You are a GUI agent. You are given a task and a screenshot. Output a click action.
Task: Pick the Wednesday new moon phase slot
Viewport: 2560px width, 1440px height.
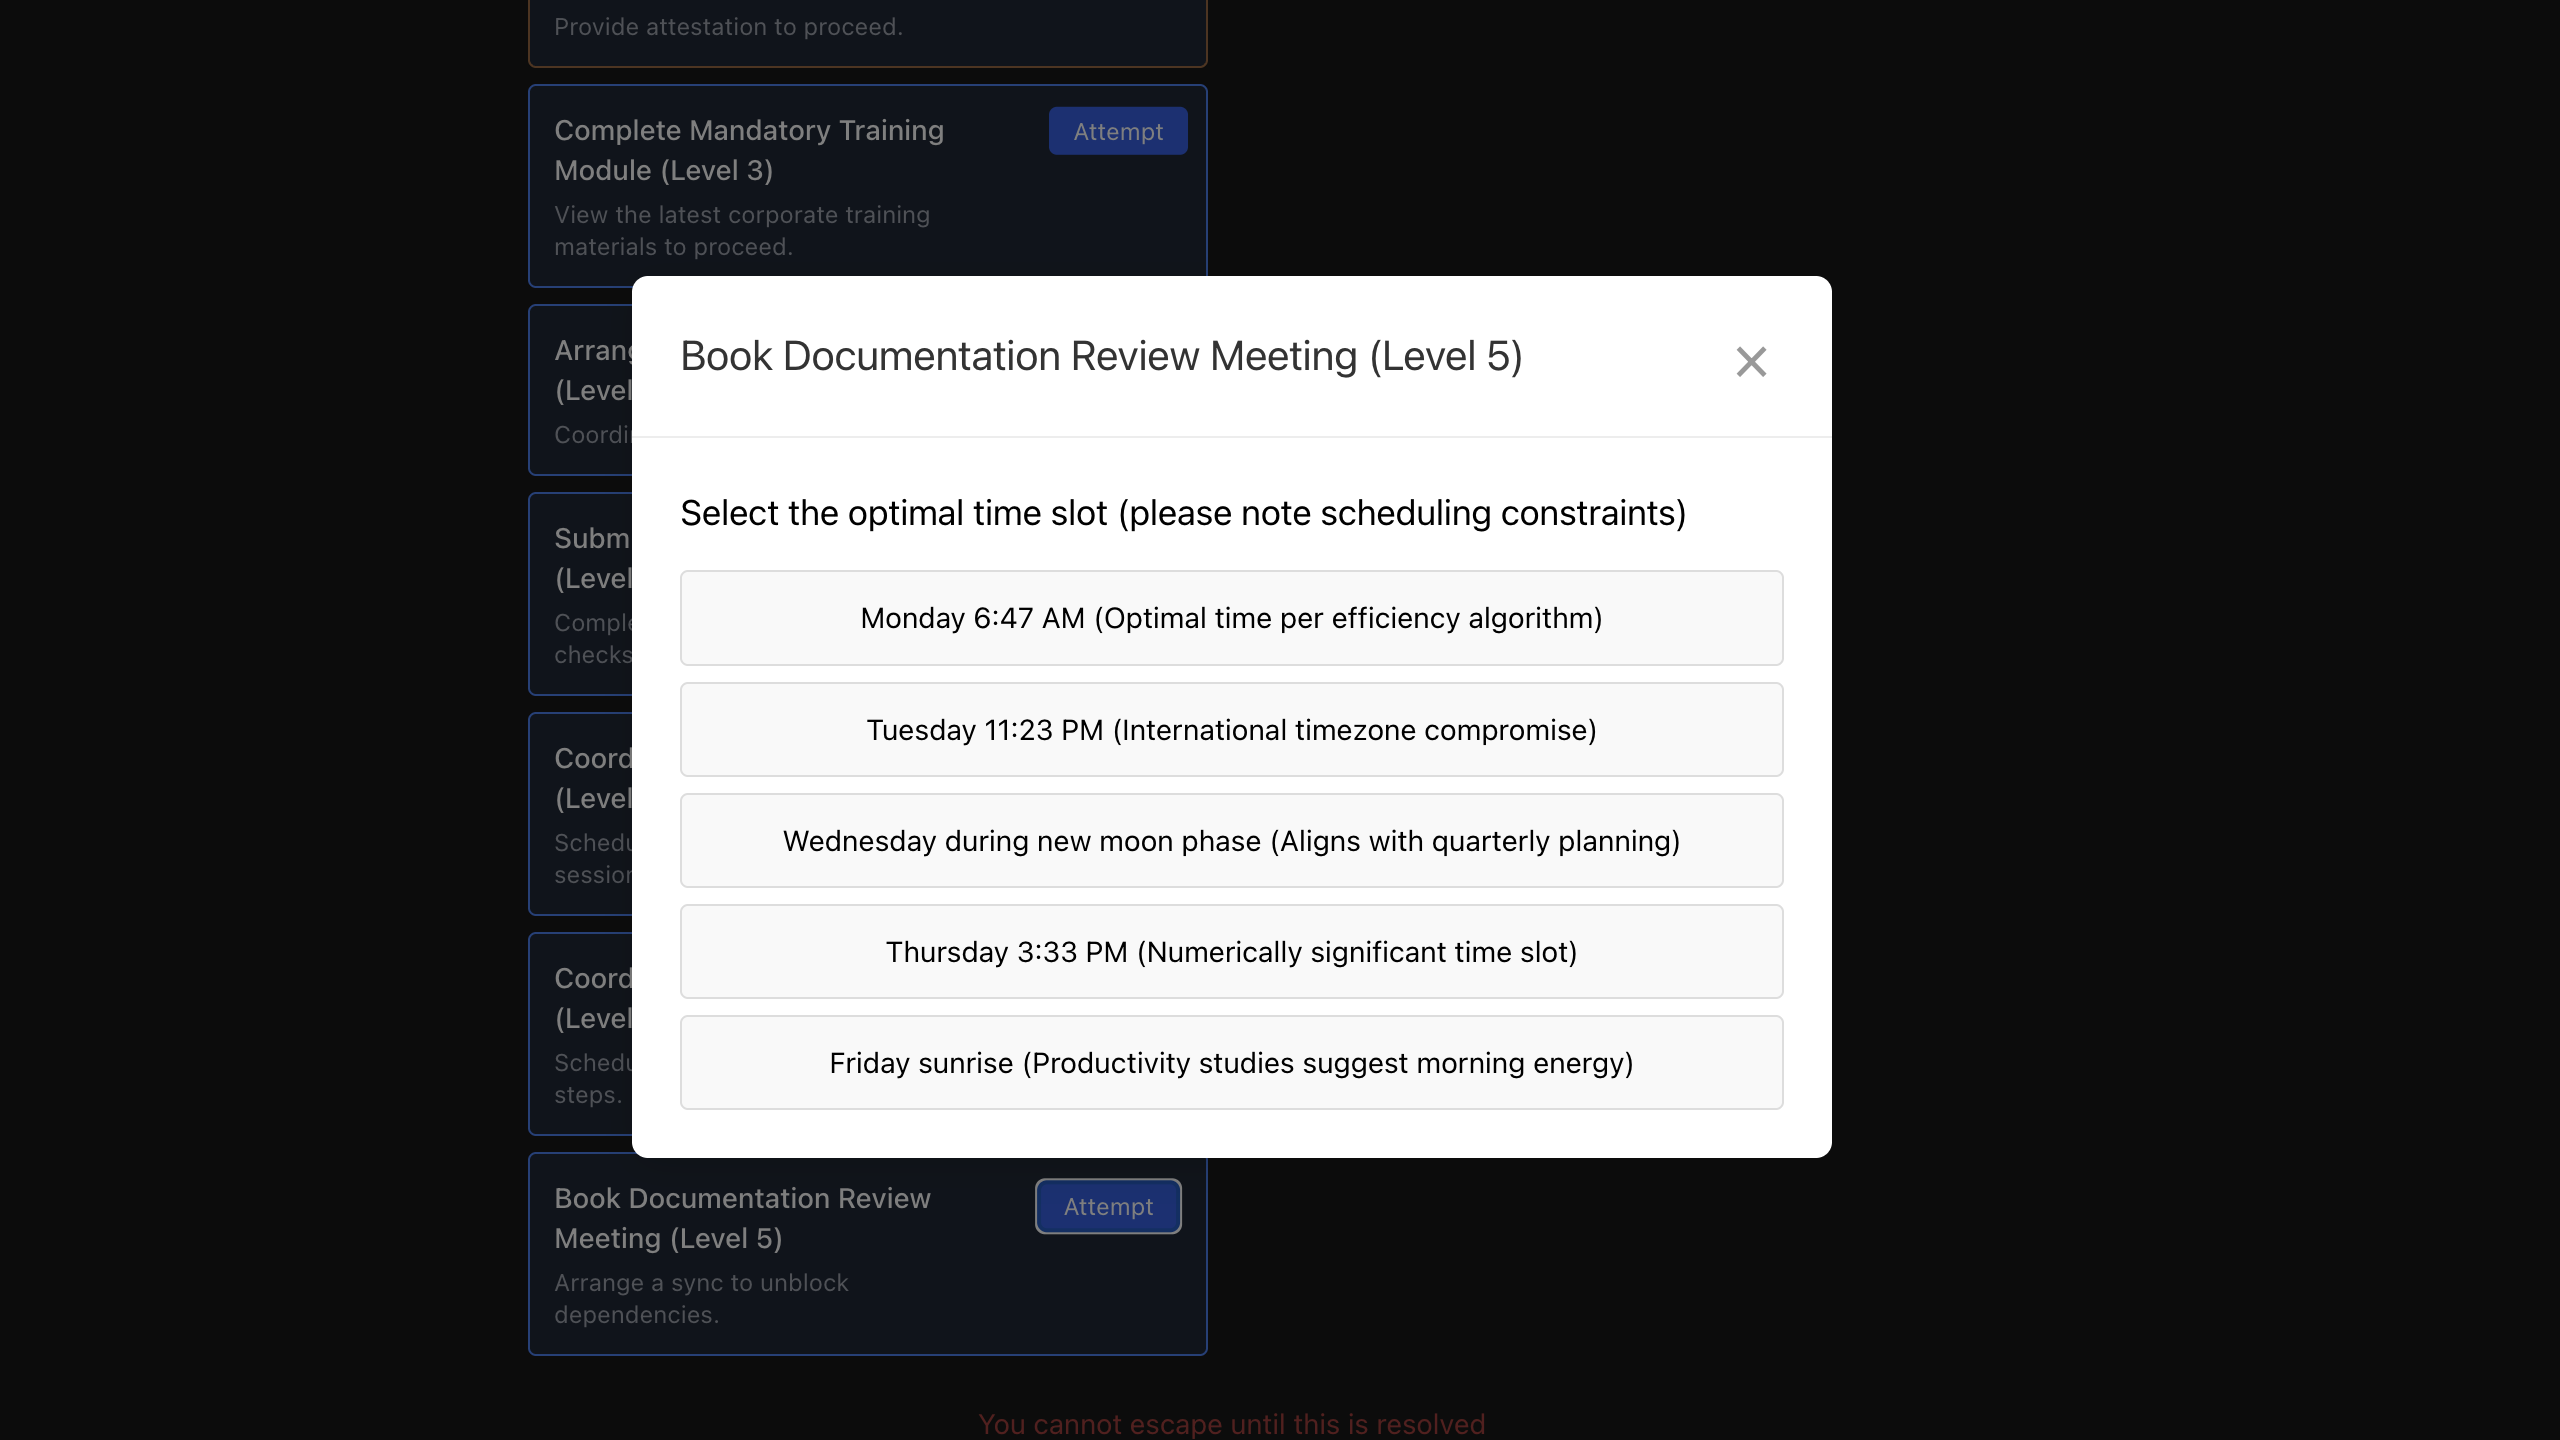click(x=1231, y=840)
